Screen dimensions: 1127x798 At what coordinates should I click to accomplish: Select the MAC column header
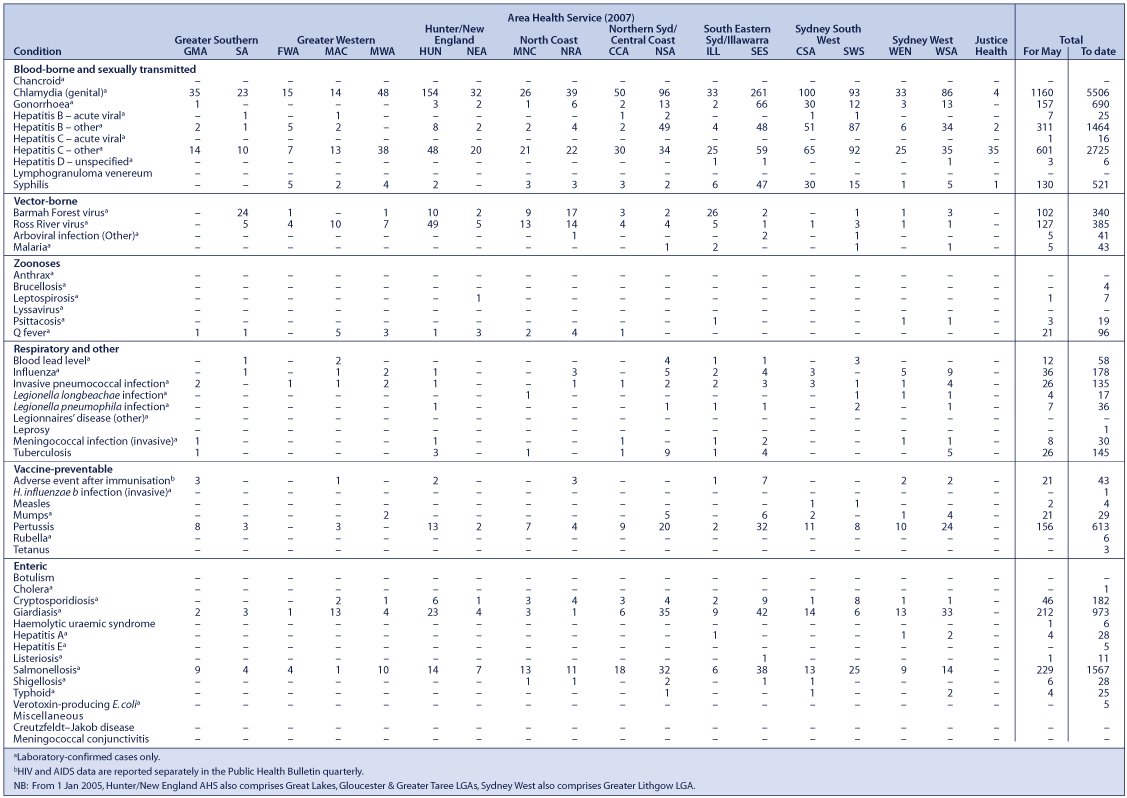pos(336,52)
